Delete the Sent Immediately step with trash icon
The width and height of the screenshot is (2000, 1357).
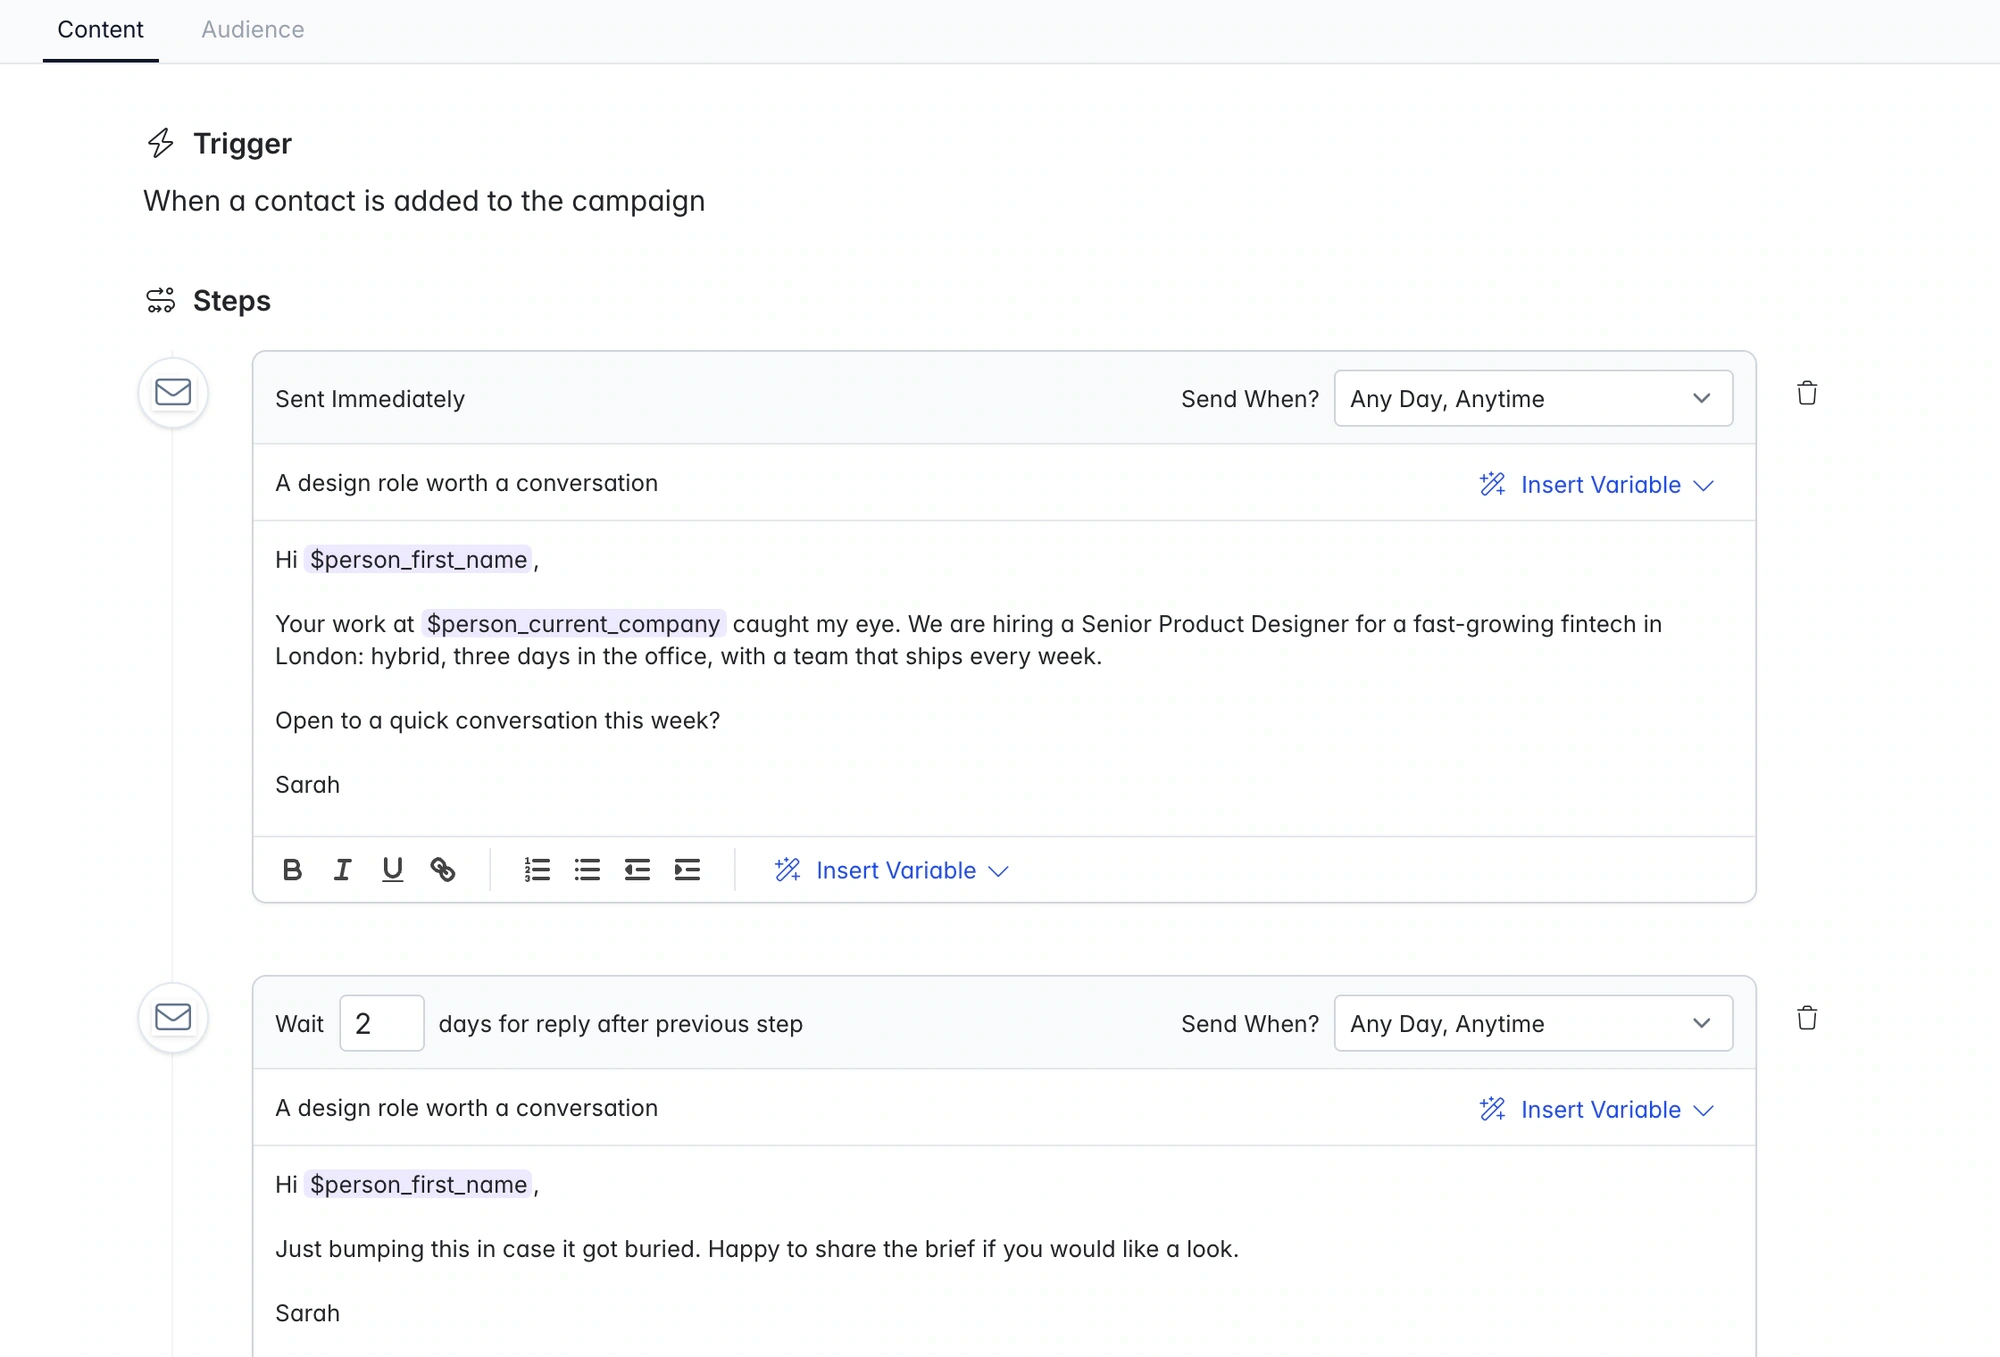[1807, 393]
